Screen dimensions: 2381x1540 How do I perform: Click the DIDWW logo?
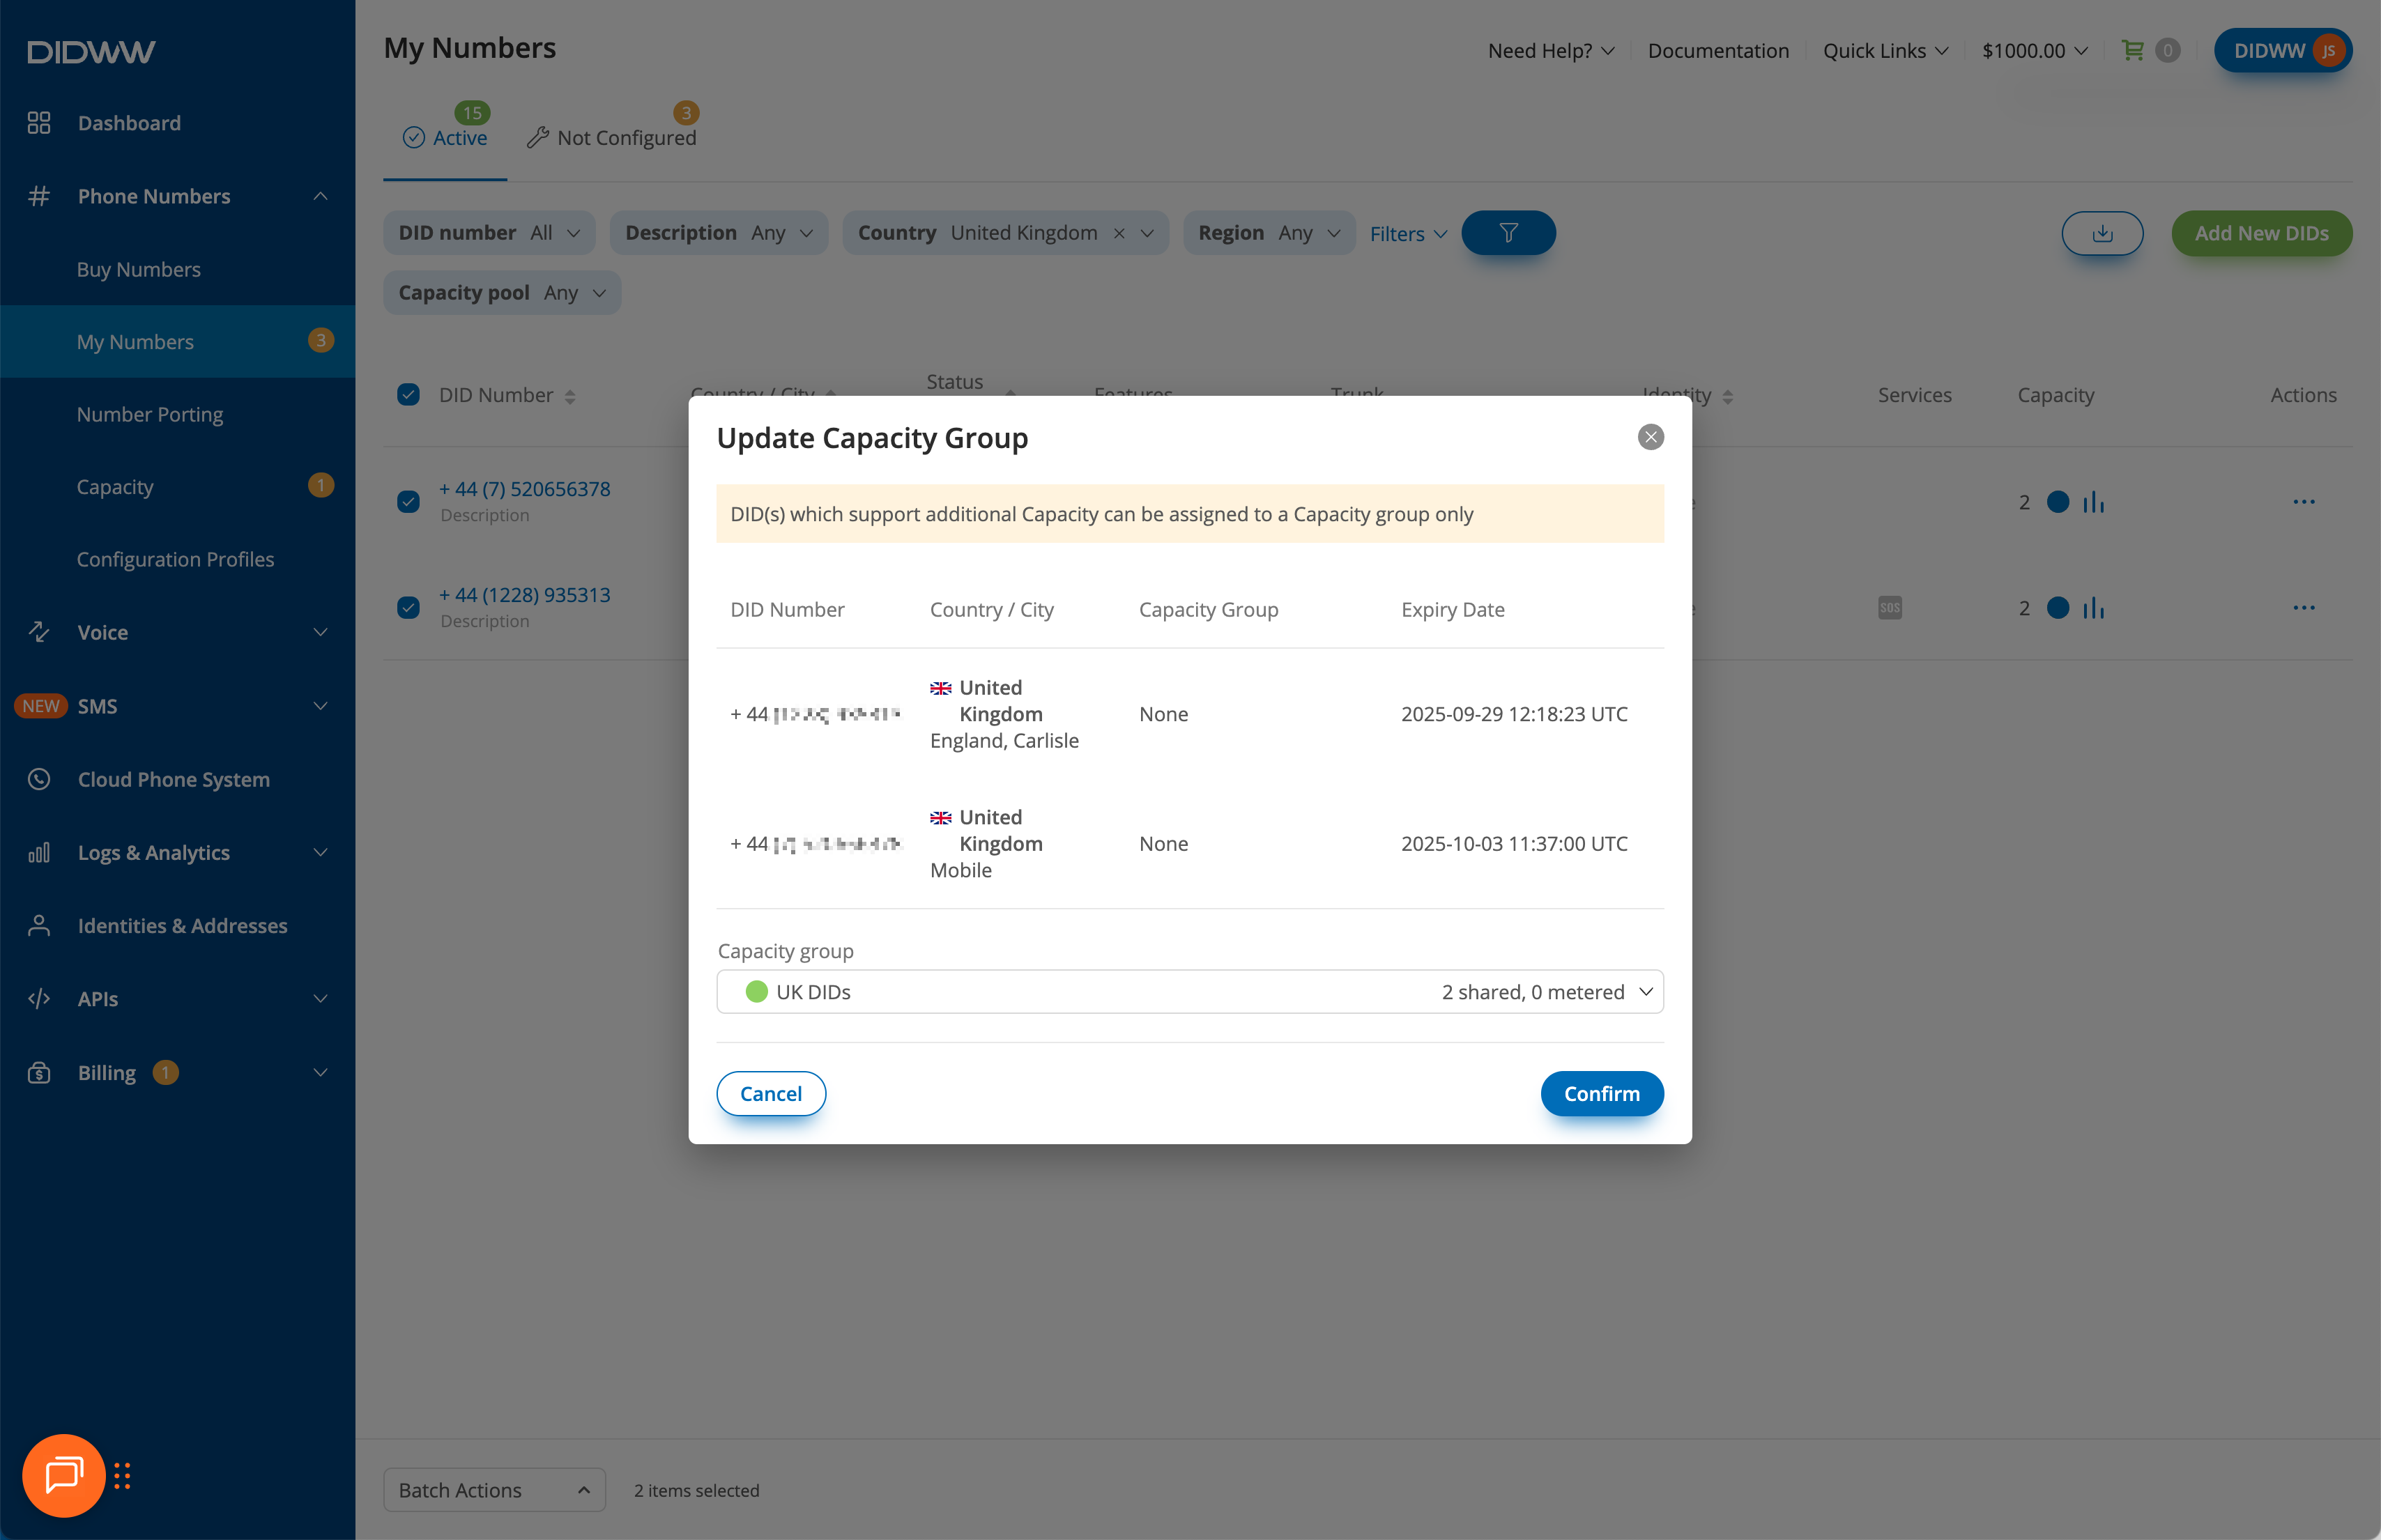tap(92, 51)
